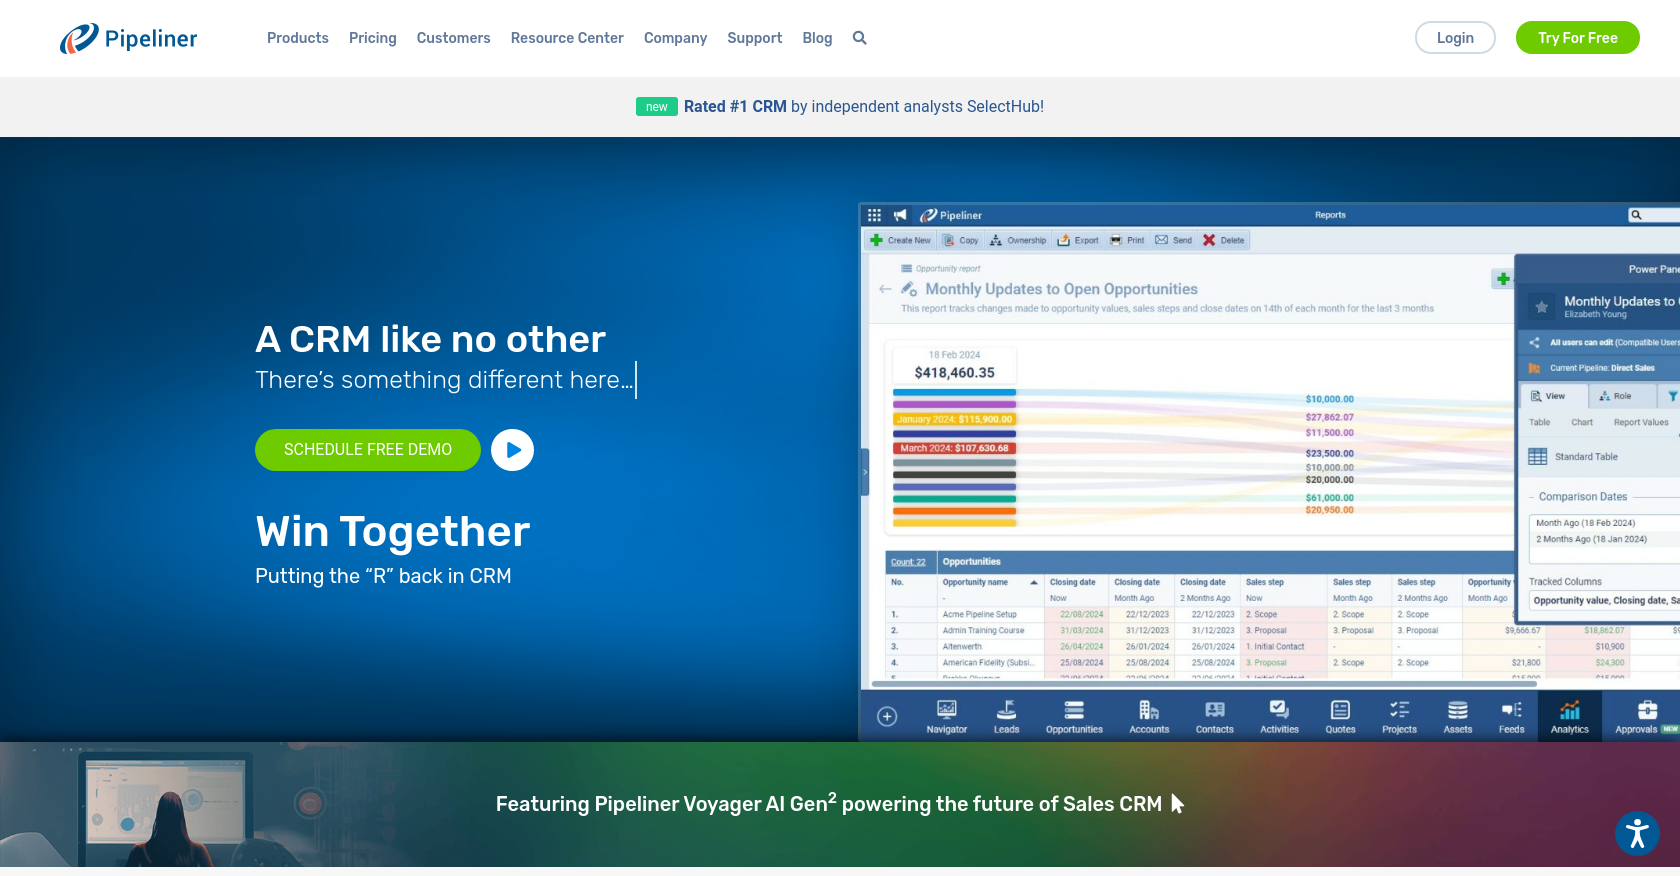
Task: Click the Login button
Action: 1455,38
